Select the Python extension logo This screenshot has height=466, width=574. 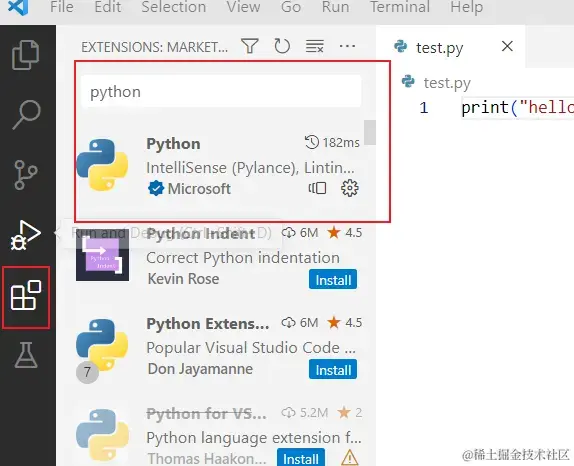coord(102,165)
